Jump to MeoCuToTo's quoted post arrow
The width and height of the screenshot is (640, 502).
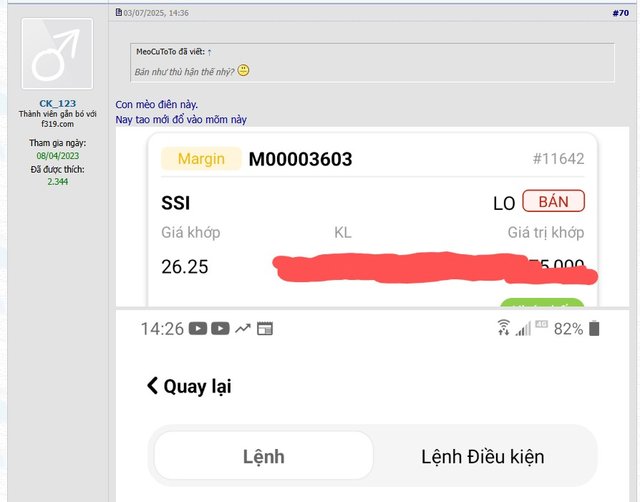(209, 52)
